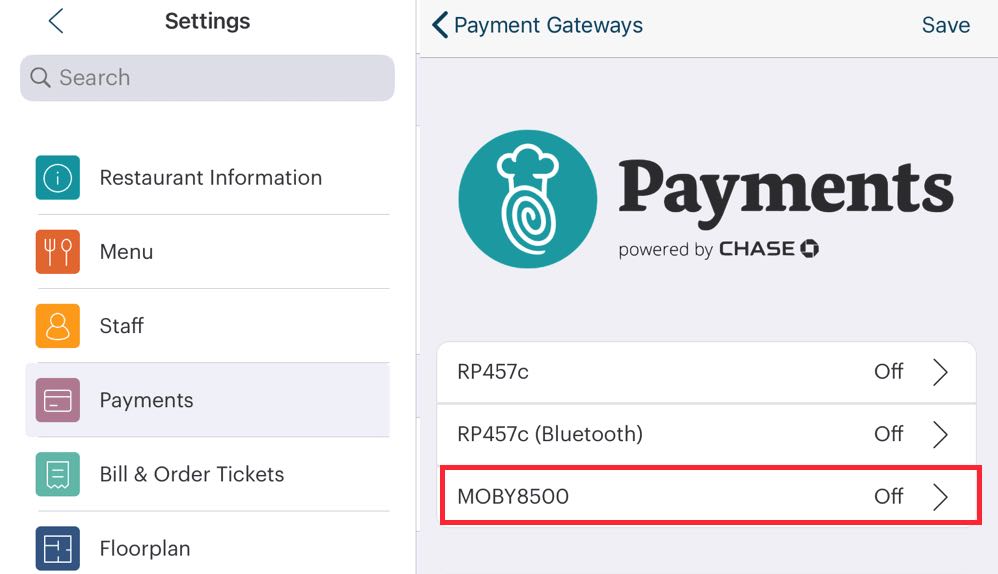Click the orange Staff person icon
The width and height of the screenshot is (998, 574).
58,326
